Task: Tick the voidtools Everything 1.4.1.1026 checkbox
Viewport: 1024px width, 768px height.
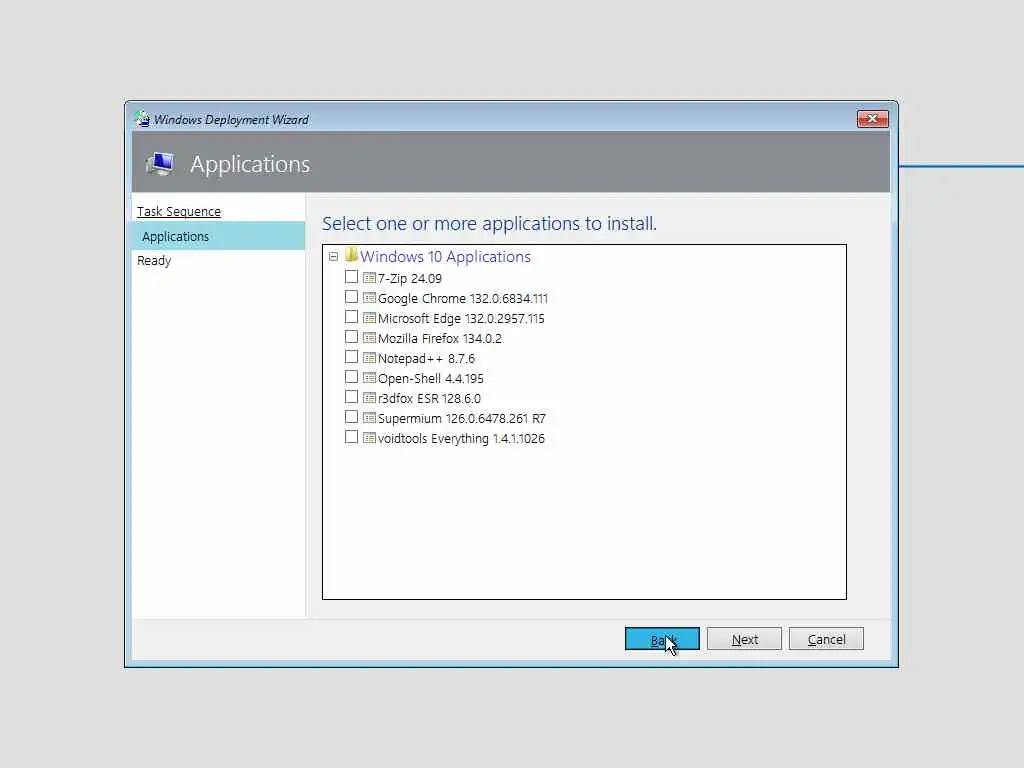Action: (351, 437)
